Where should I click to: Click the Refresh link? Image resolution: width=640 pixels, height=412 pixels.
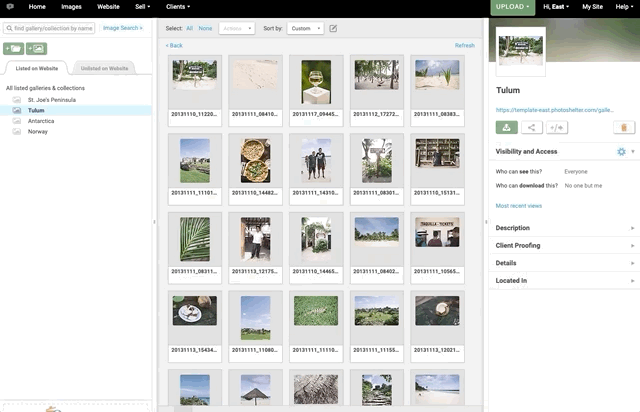tap(464, 45)
